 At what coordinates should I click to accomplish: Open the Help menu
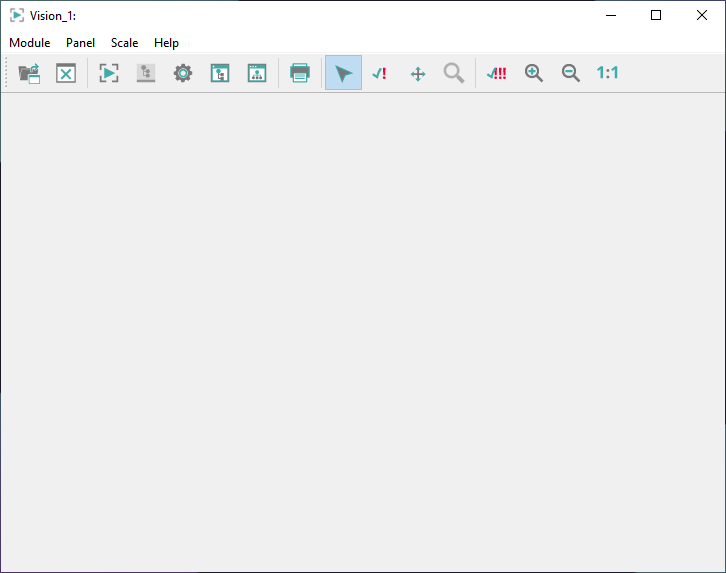pos(167,43)
